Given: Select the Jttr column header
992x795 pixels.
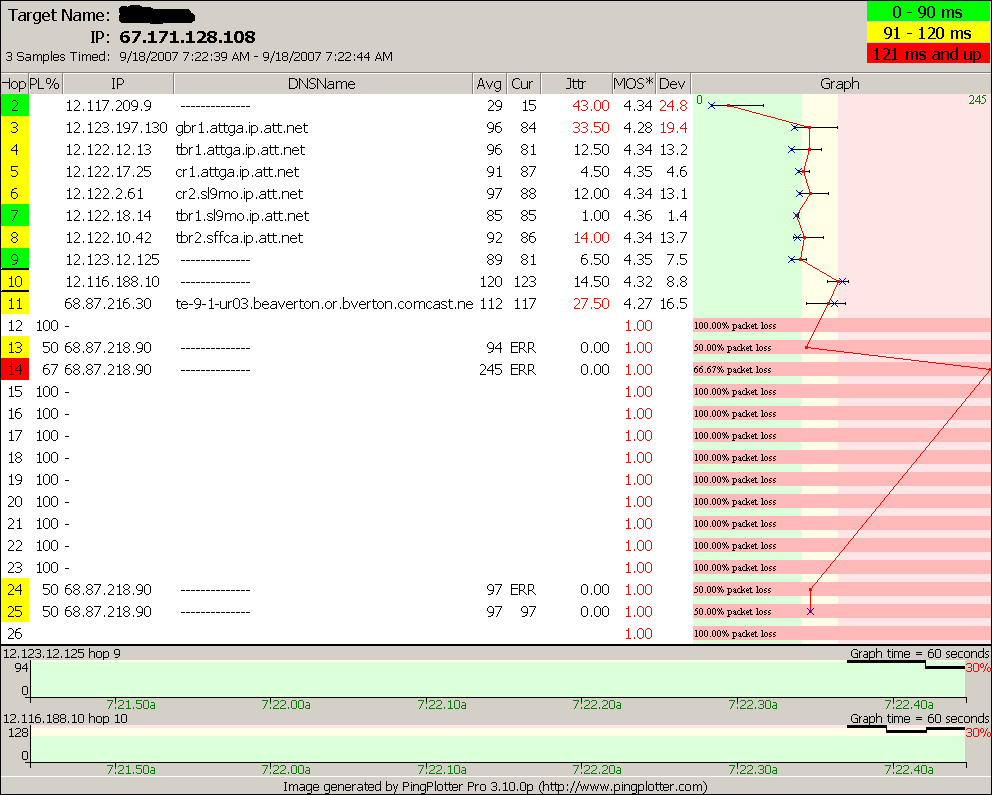Looking at the screenshot, I should (x=575, y=83).
